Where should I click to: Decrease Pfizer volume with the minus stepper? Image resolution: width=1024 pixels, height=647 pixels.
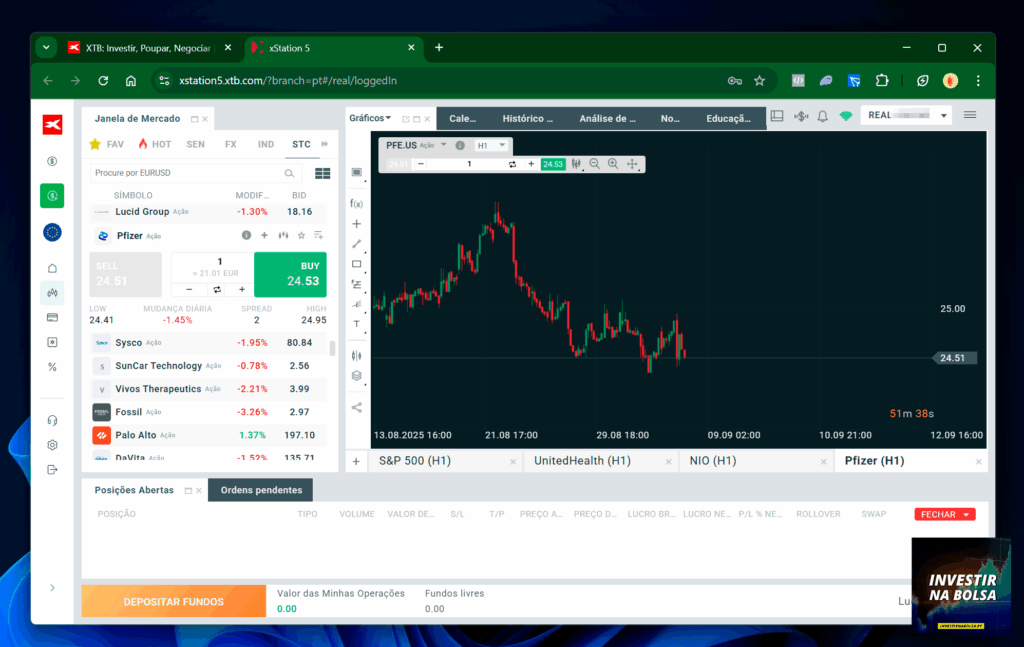point(189,289)
